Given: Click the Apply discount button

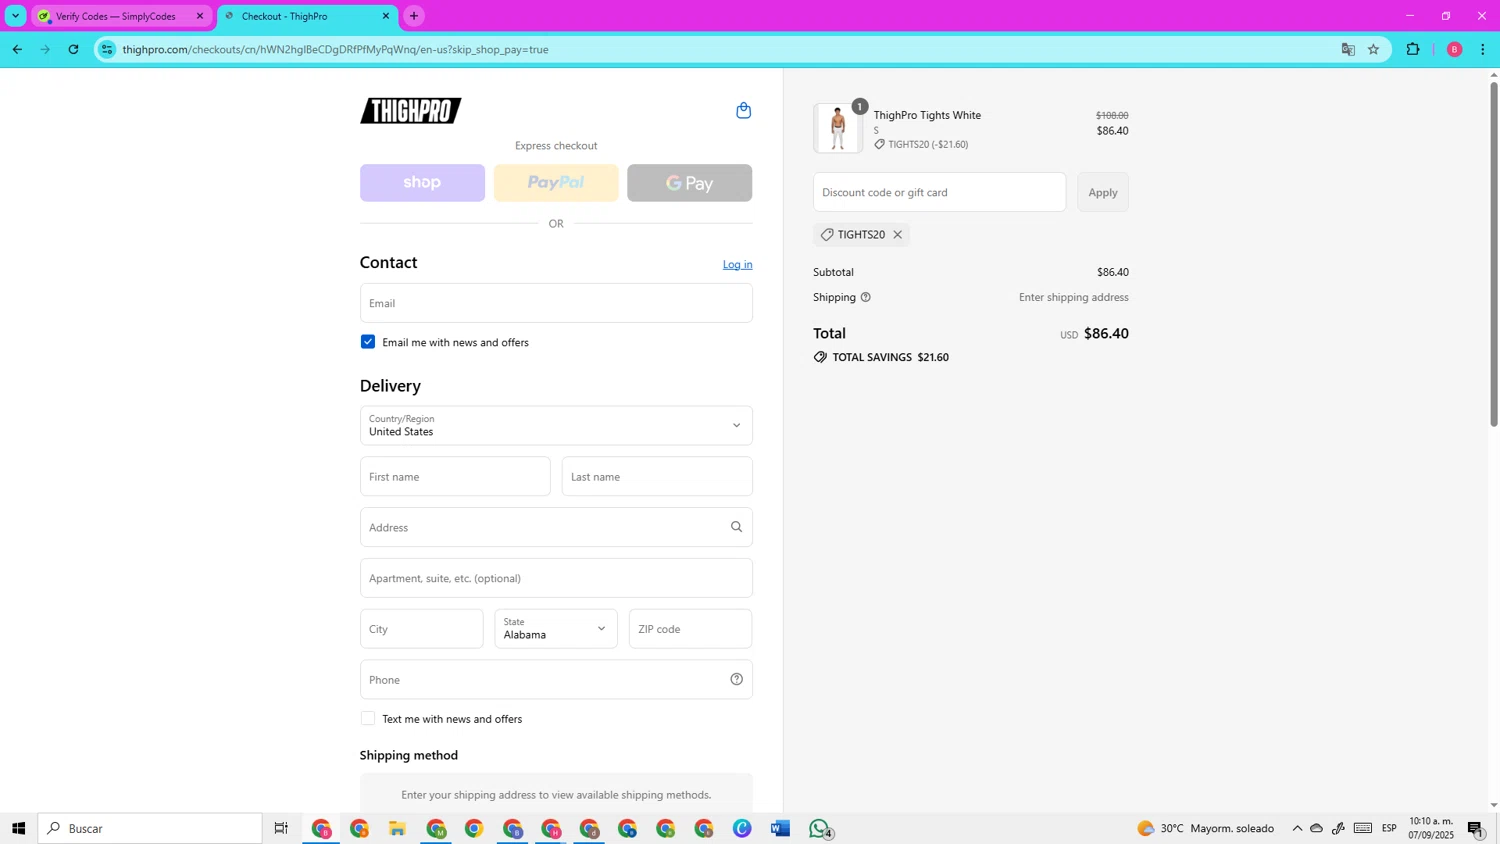Looking at the screenshot, I should tap(1103, 192).
